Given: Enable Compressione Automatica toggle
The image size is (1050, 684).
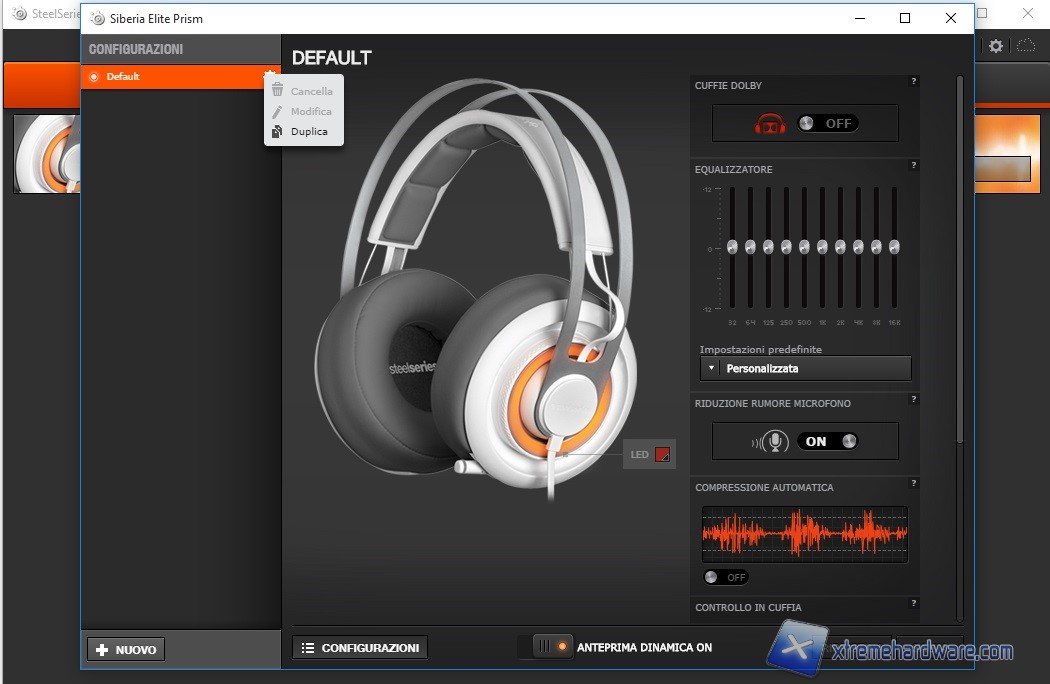Looking at the screenshot, I should coord(726,577).
